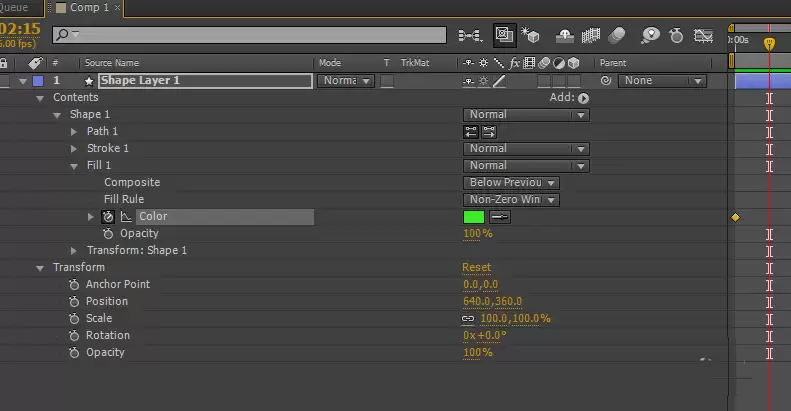The width and height of the screenshot is (791, 411).
Task: Open the Graph Editor icon
Action: point(703,35)
